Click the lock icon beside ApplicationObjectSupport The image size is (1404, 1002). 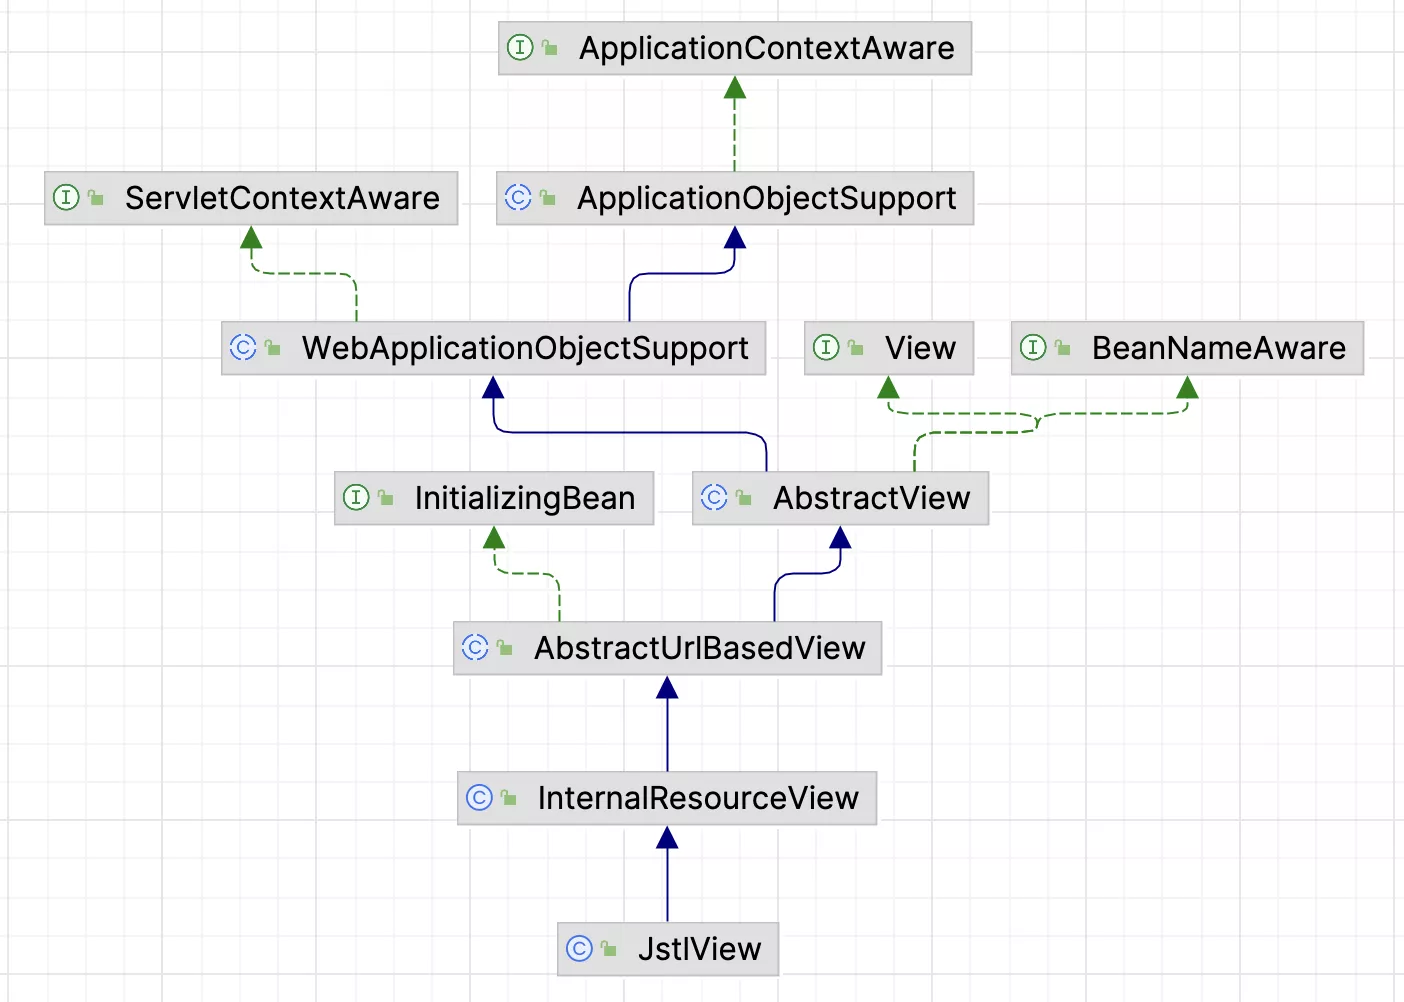point(548,197)
